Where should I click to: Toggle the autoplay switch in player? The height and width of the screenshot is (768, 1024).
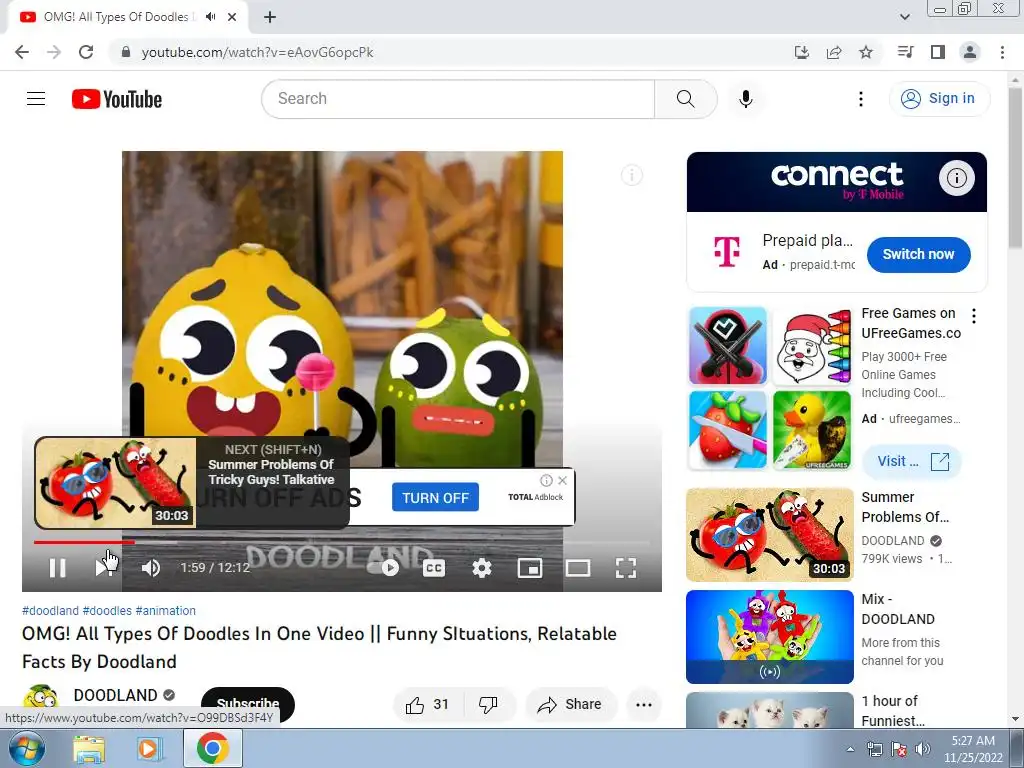click(383, 568)
